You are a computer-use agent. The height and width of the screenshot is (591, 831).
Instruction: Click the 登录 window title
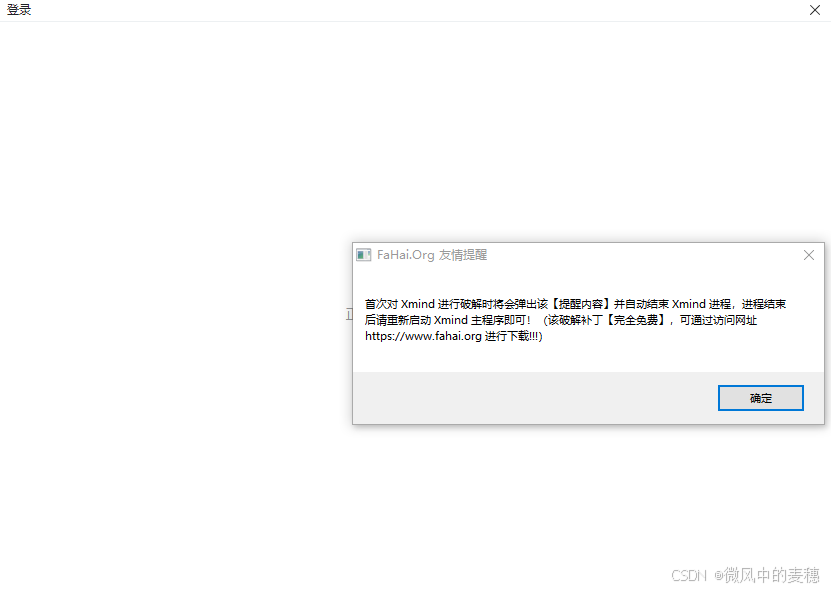pyautogui.click(x=19, y=10)
